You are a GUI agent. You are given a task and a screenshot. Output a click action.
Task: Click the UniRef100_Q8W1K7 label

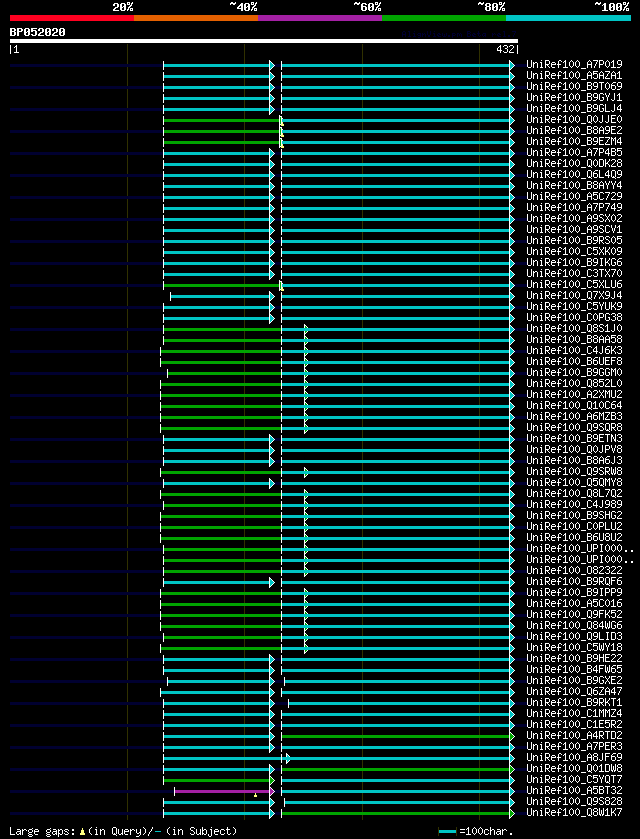point(574,813)
